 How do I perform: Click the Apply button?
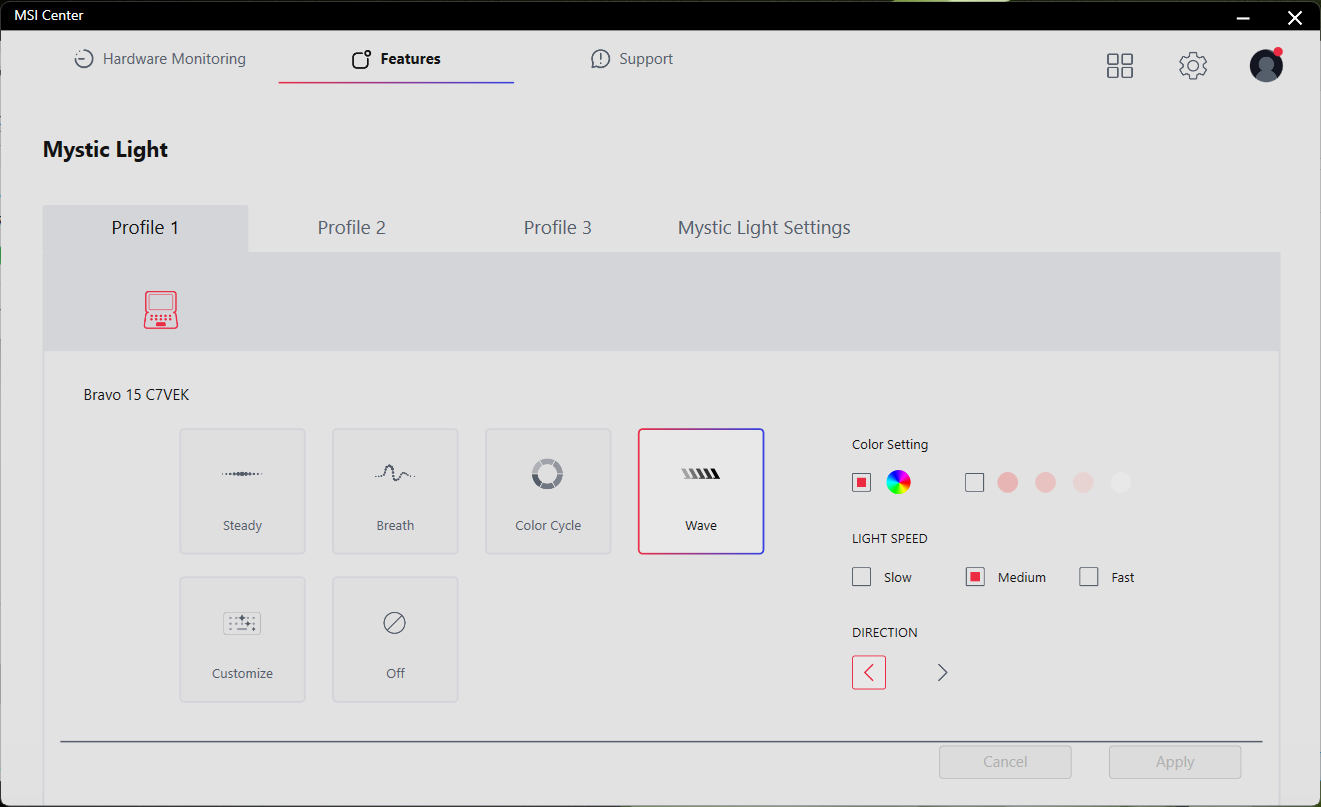click(1175, 762)
